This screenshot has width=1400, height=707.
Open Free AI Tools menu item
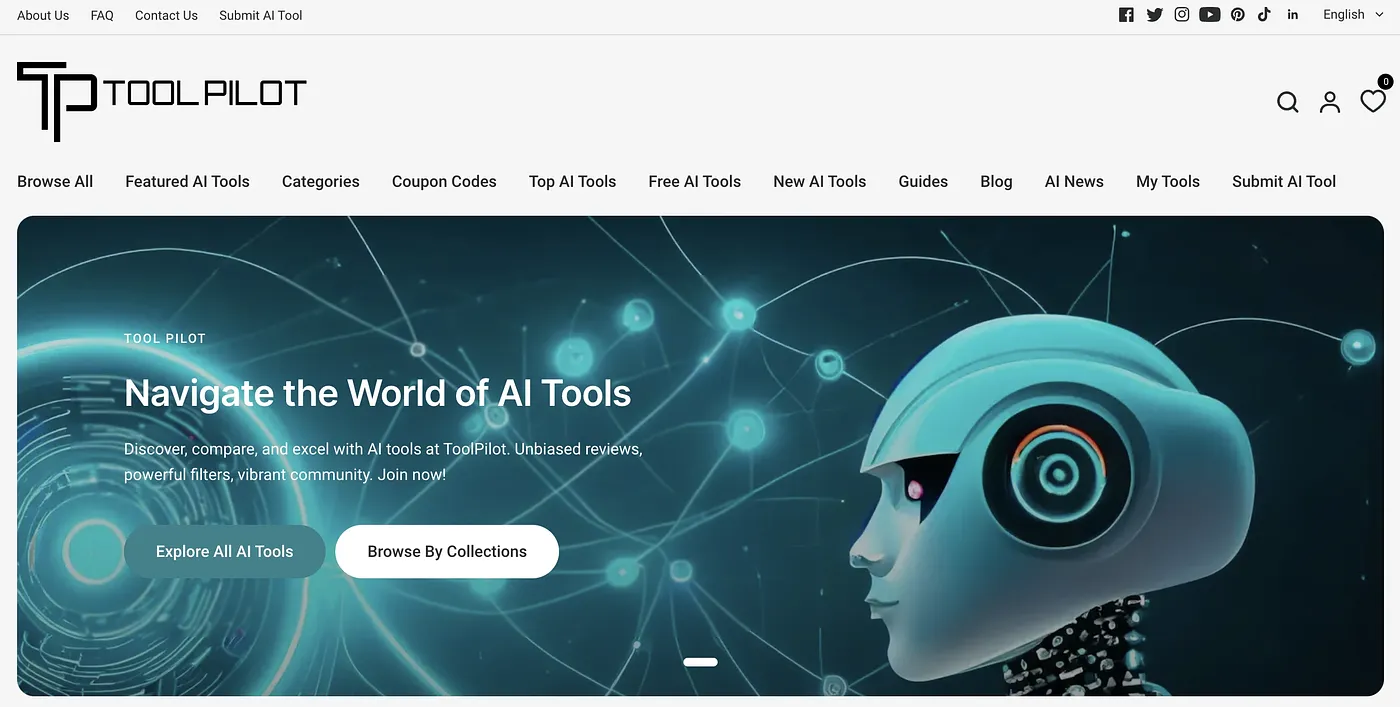tap(694, 181)
